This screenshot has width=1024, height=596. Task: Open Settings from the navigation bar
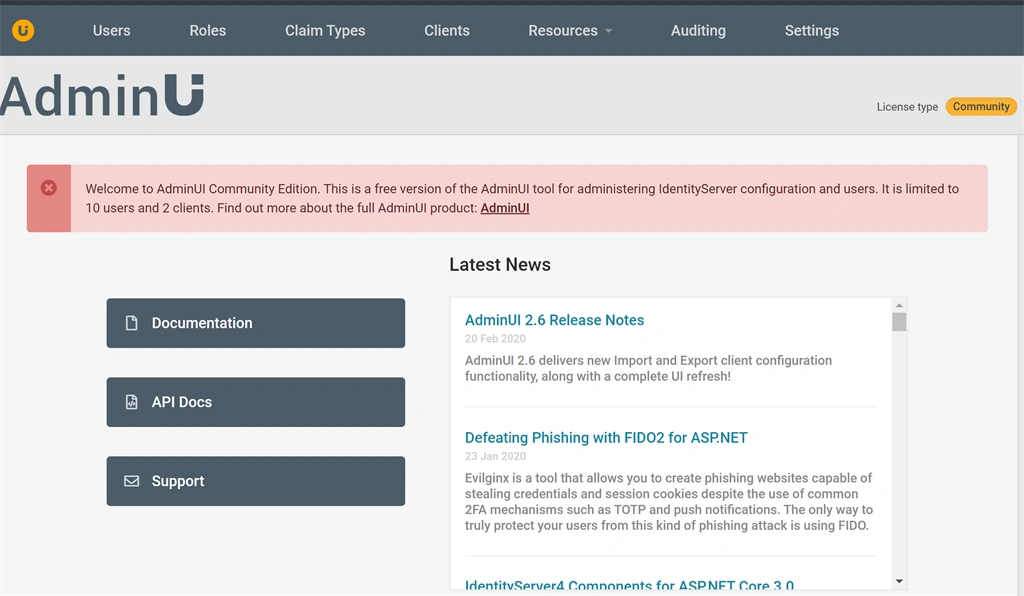pos(812,31)
